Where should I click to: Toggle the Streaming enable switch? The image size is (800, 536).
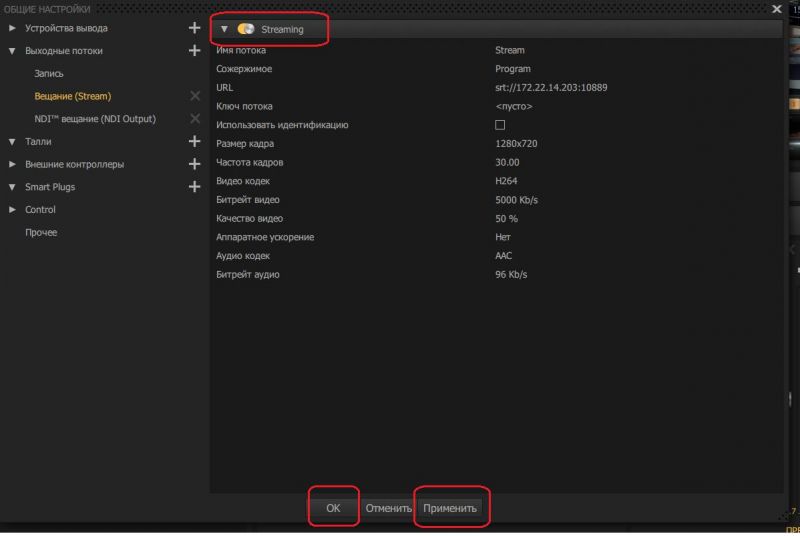click(x=246, y=29)
